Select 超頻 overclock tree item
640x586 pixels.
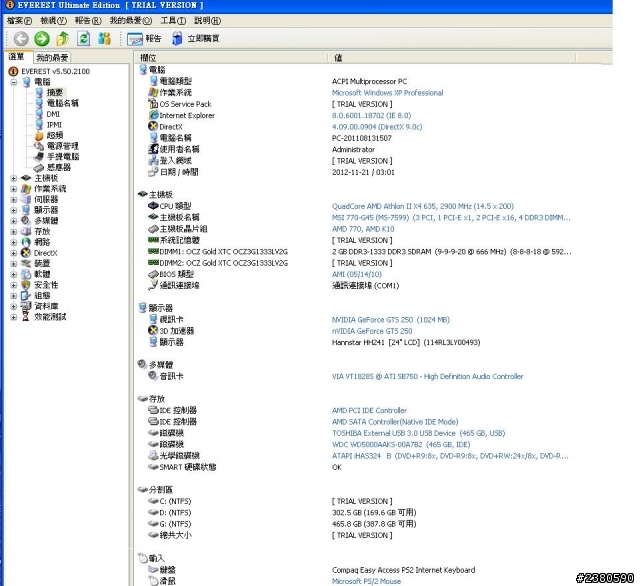tap(55, 135)
